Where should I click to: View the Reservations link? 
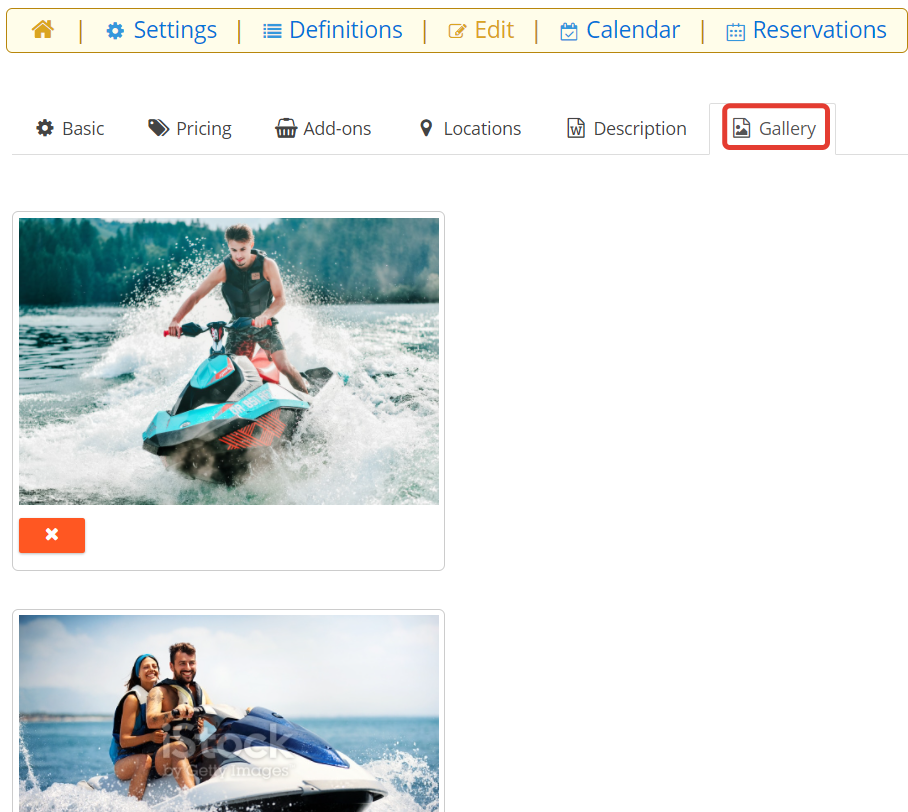click(806, 30)
